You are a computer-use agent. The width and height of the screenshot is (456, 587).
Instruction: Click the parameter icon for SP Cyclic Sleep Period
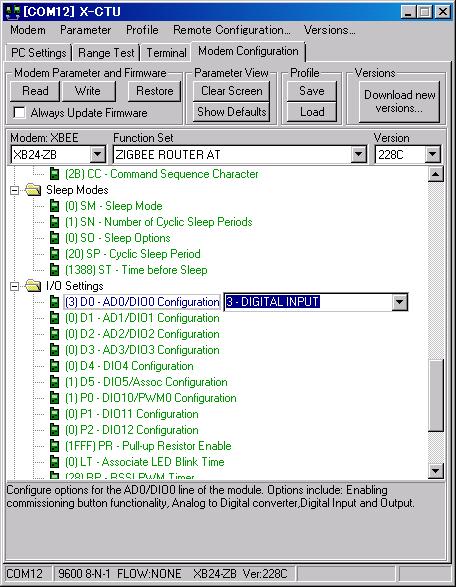55,254
